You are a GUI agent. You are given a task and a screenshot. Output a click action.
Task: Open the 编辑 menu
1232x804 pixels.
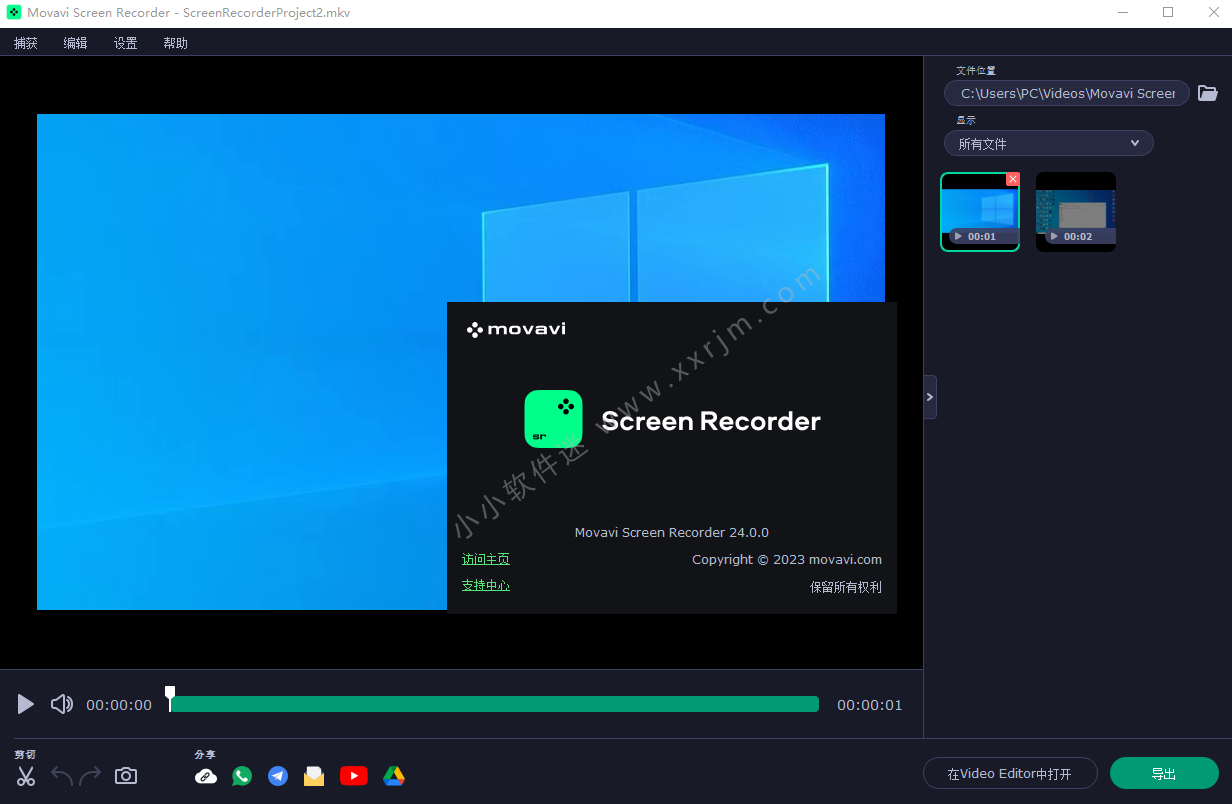[75, 43]
